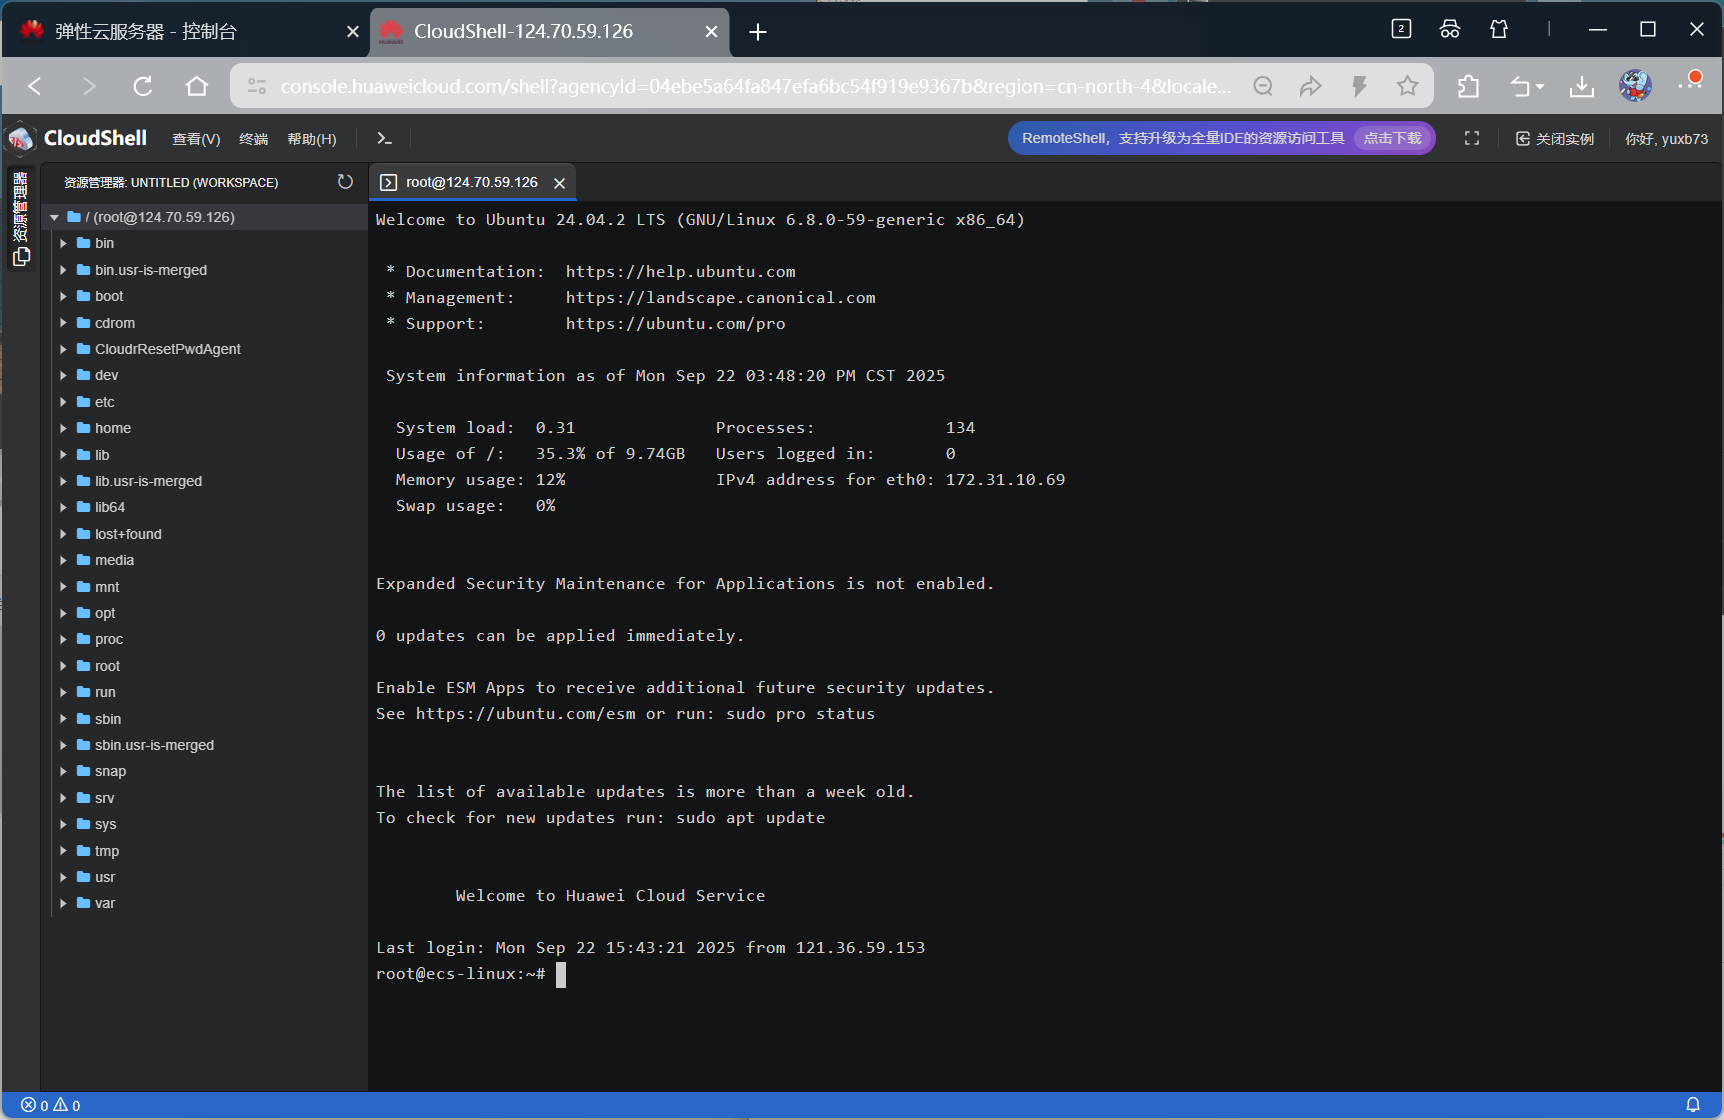Open notifications bell in status bar
Image resolution: width=1724 pixels, height=1120 pixels.
[1693, 1105]
